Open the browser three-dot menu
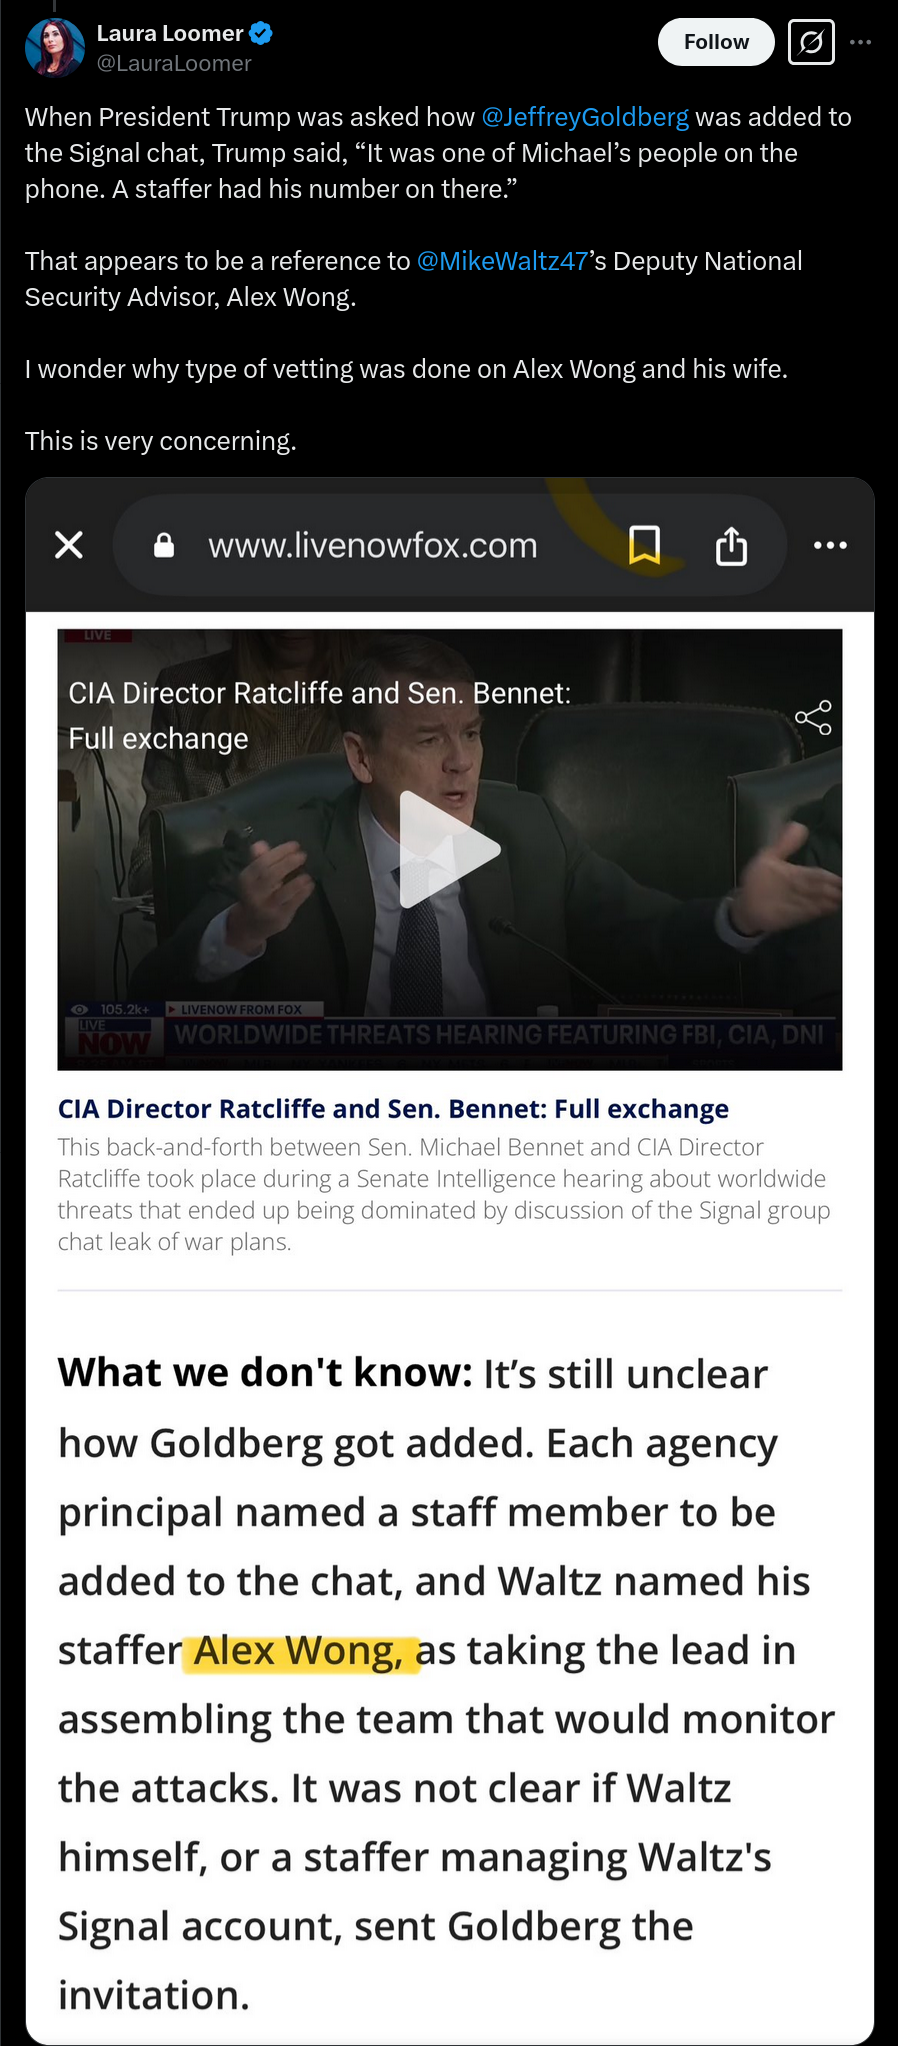 (x=830, y=545)
